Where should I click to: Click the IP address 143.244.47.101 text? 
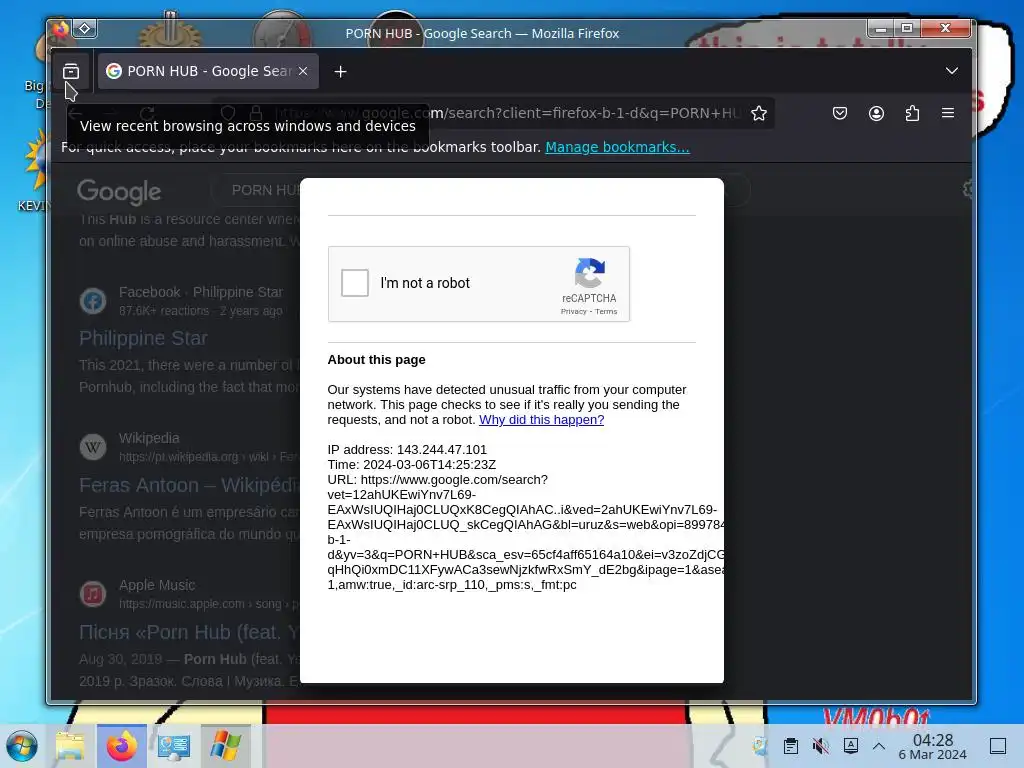coord(407,449)
